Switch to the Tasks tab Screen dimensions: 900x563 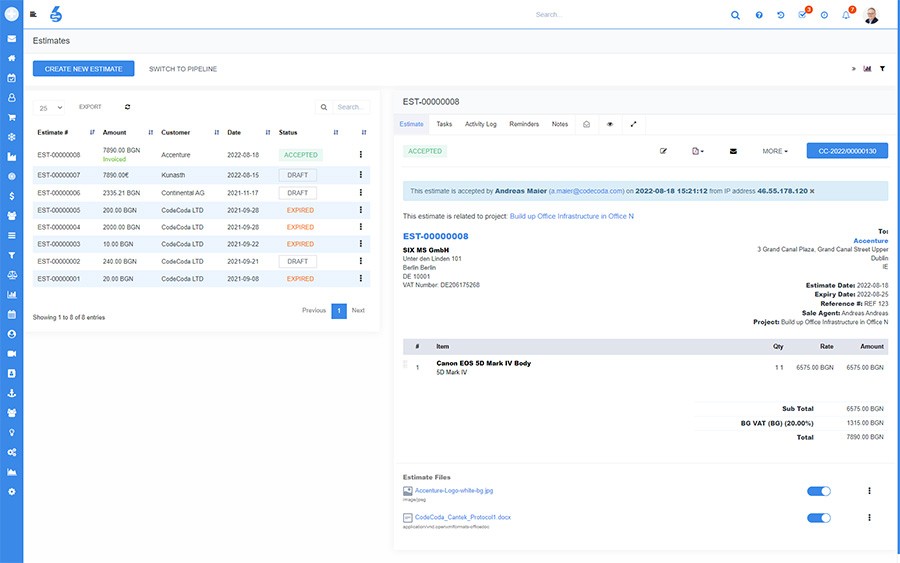tap(444, 124)
